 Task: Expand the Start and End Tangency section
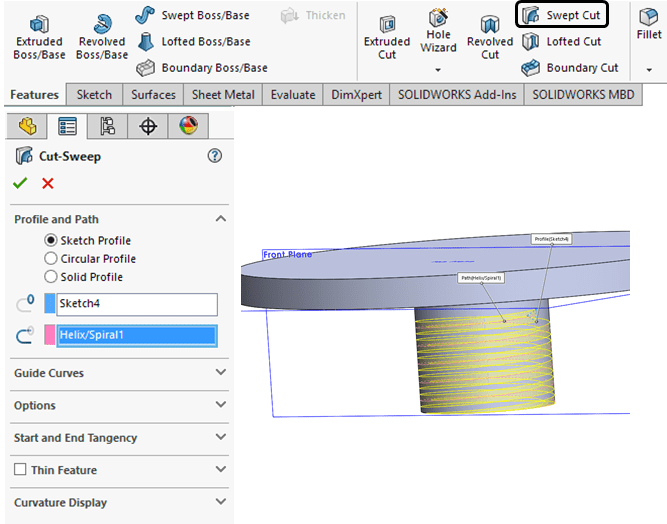[221, 438]
